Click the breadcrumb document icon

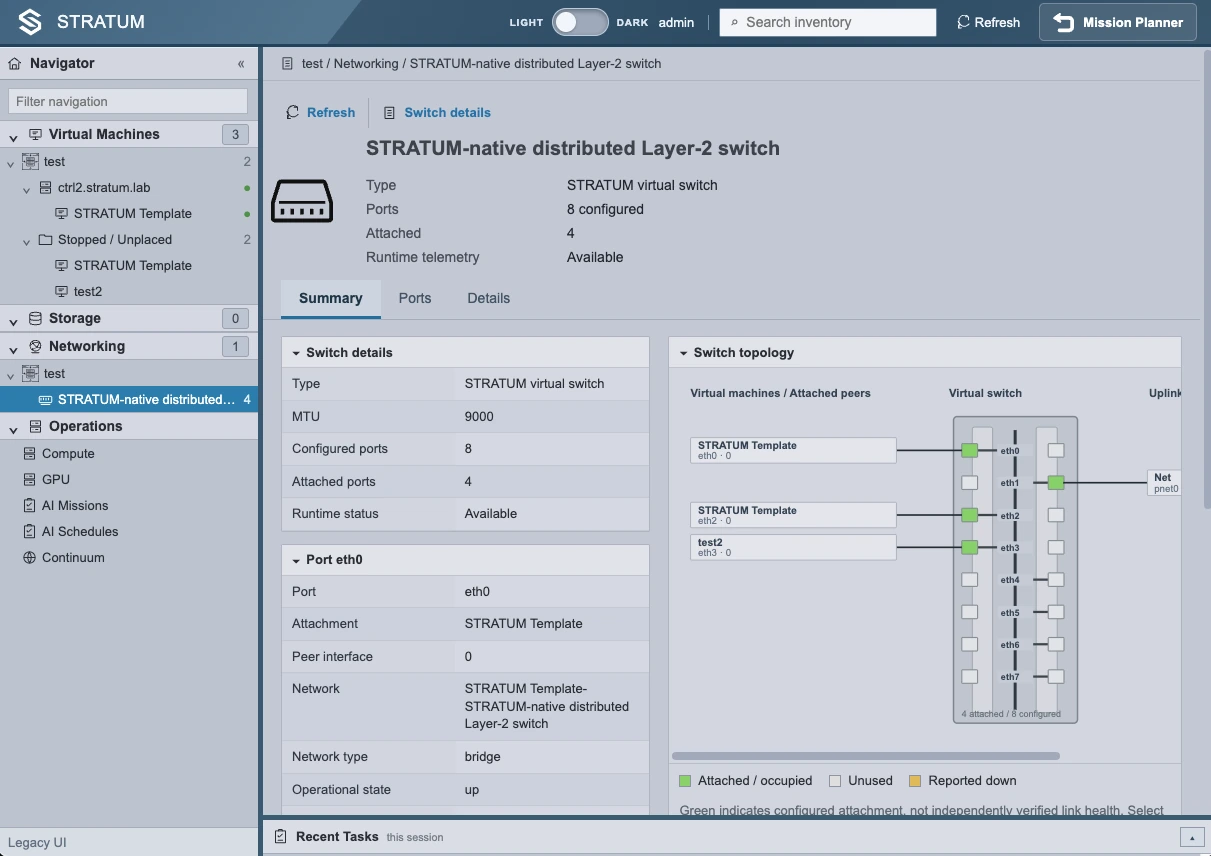pos(288,63)
